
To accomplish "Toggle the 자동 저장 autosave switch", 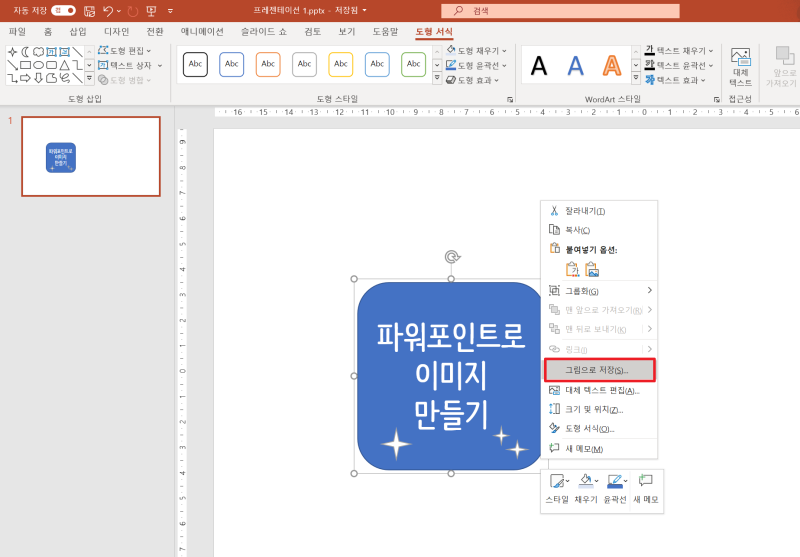I will pyautogui.click(x=63, y=10).
